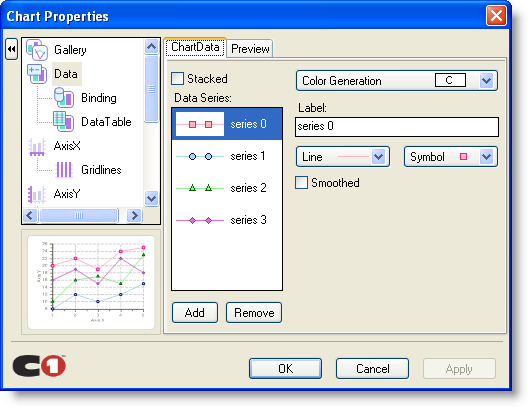Select the ChartData tab
This screenshot has width=528, height=407.
coord(195,47)
